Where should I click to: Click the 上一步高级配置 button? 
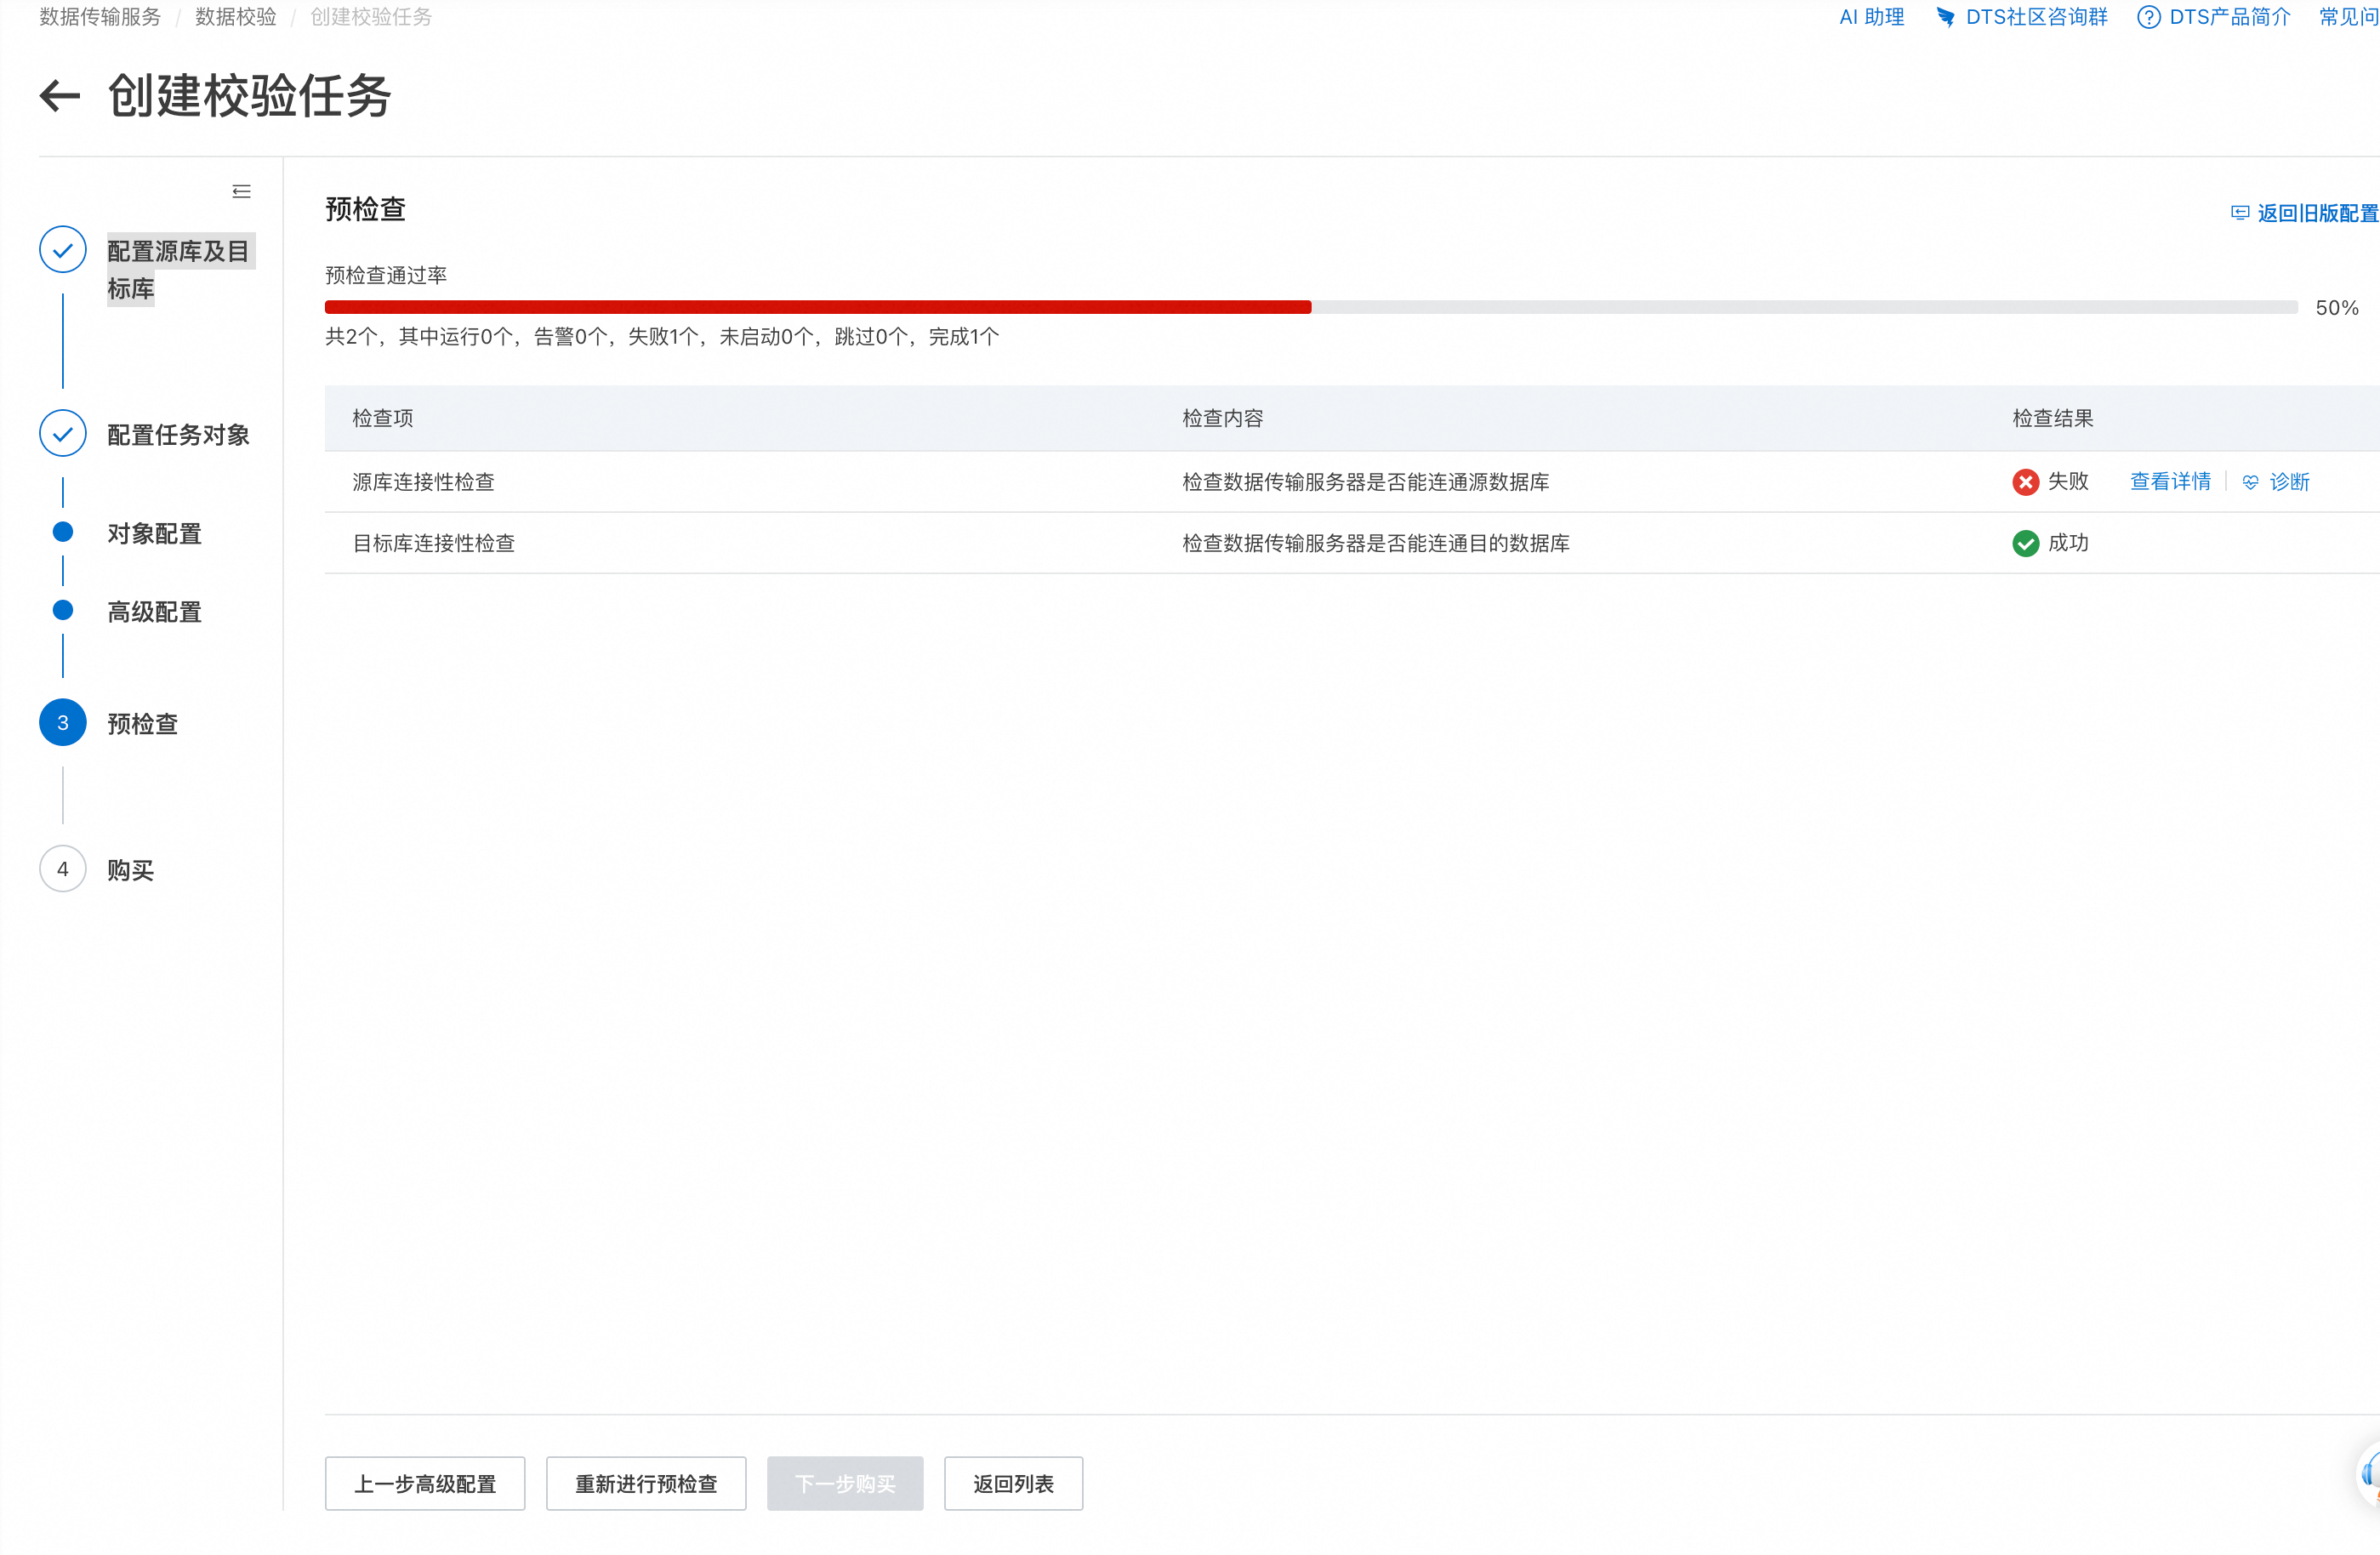(x=425, y=1483)
